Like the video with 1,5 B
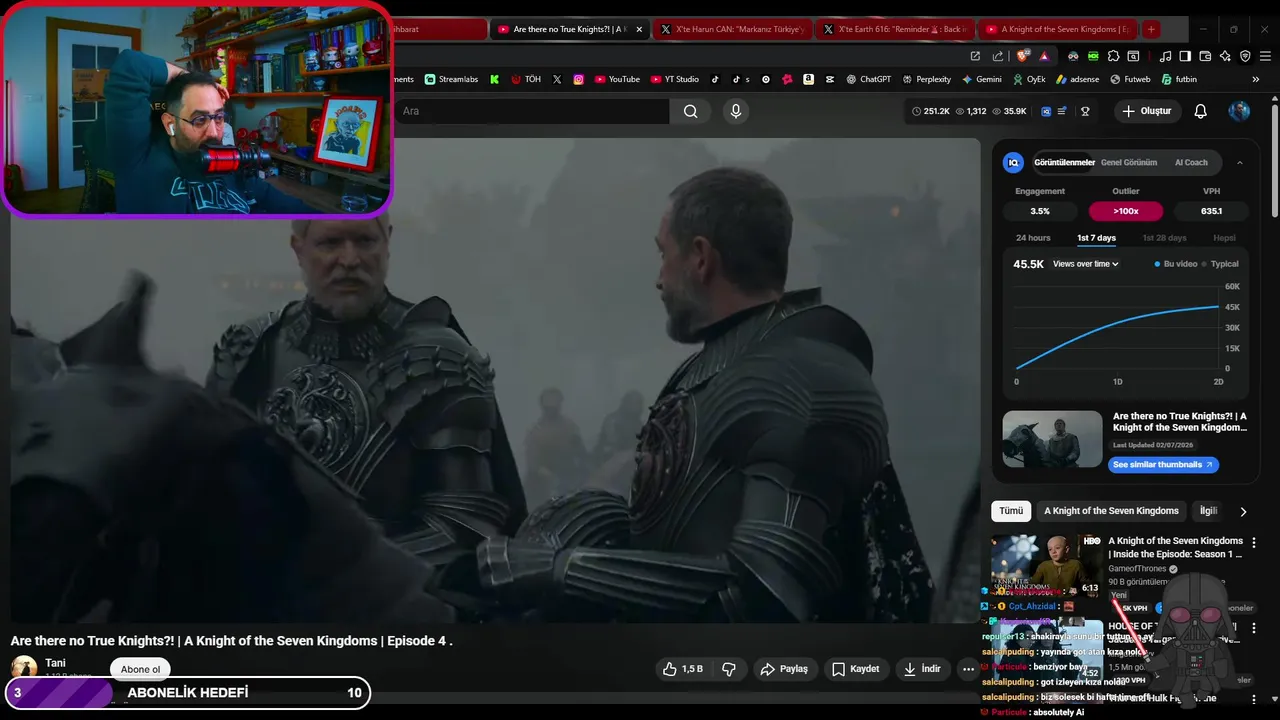 click(682, 669)
